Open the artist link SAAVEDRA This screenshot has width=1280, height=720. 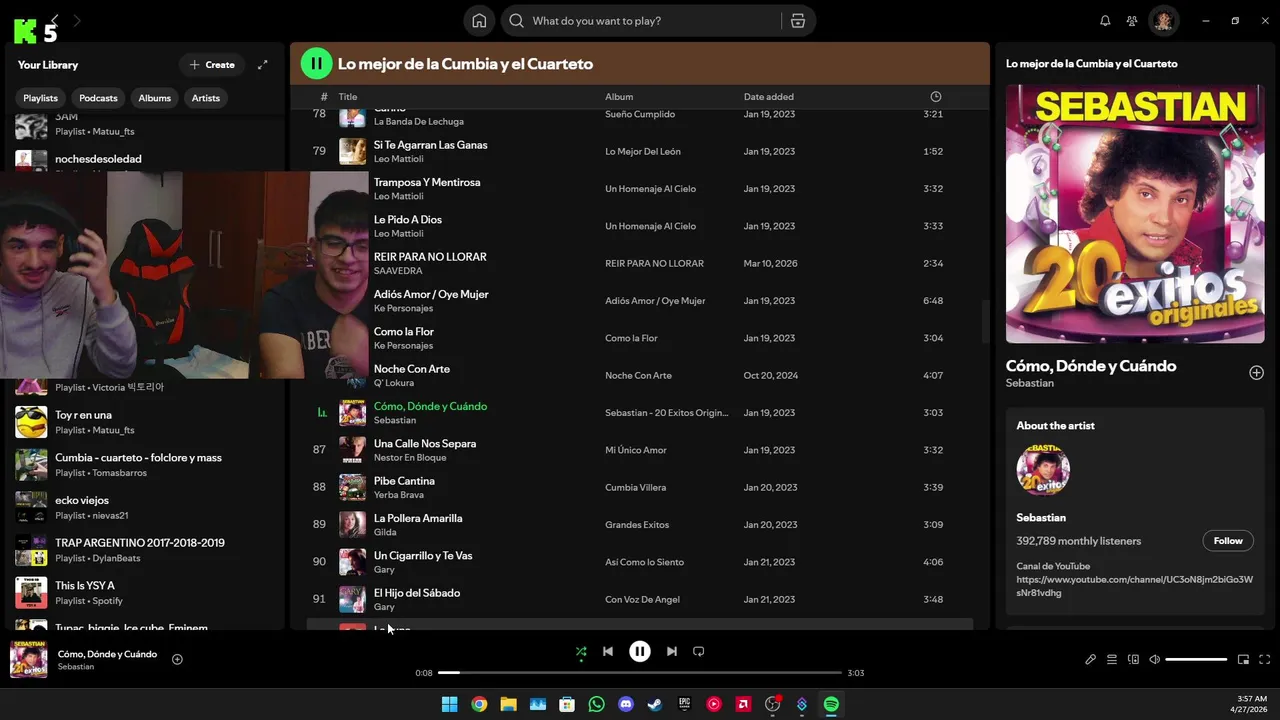pos(398,271)
